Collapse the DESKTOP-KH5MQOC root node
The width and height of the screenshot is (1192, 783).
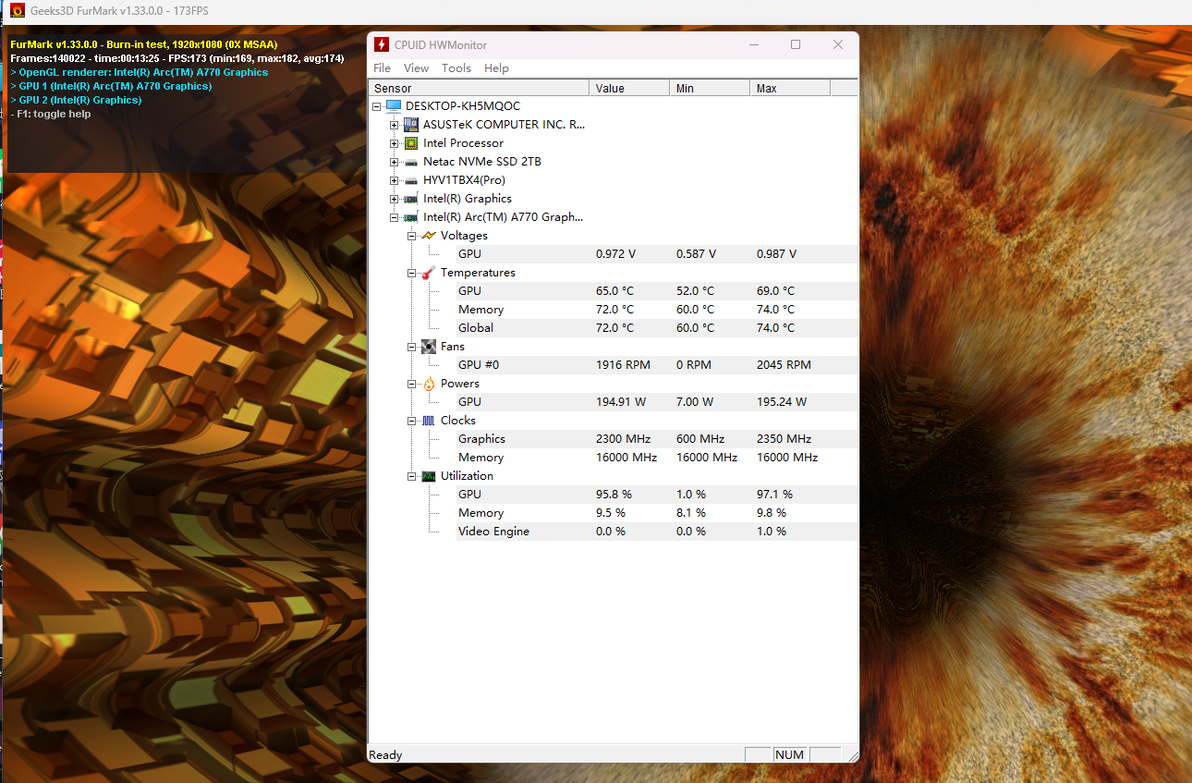376,106
